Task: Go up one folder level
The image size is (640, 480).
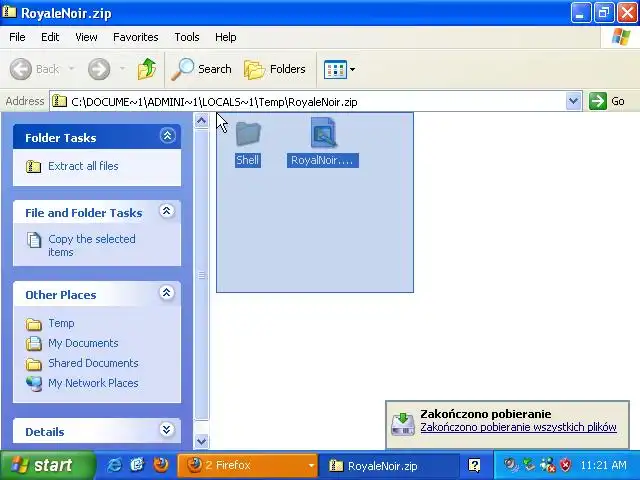Action: (x=147, y=69)
